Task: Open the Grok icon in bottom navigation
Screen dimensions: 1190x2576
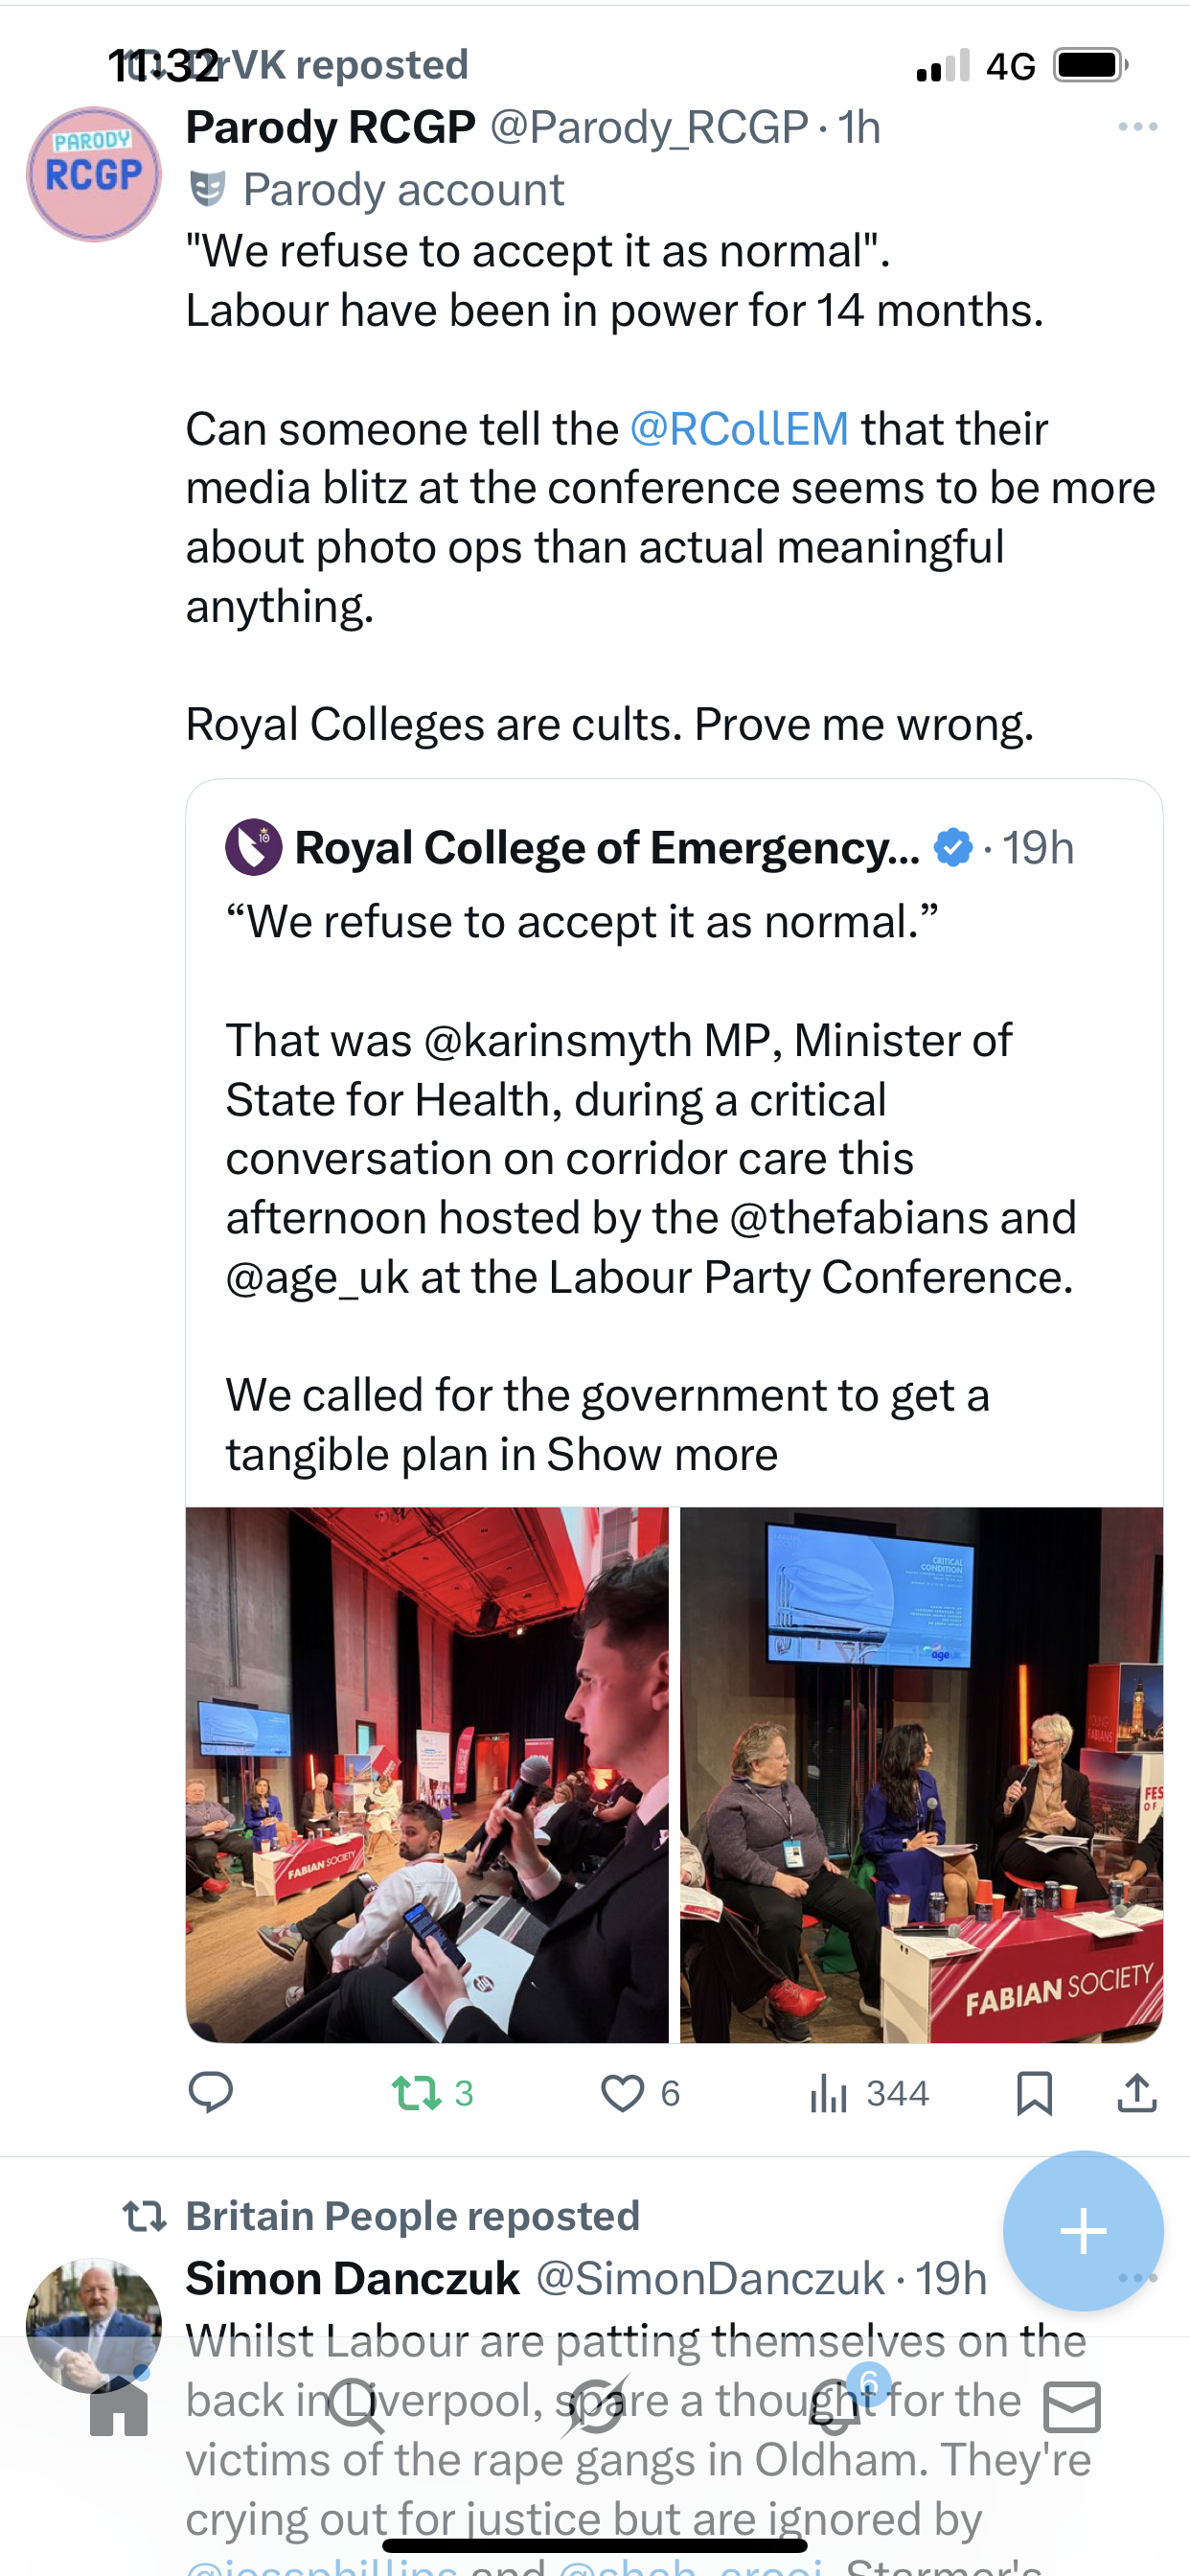Action: click(595, 2406)
